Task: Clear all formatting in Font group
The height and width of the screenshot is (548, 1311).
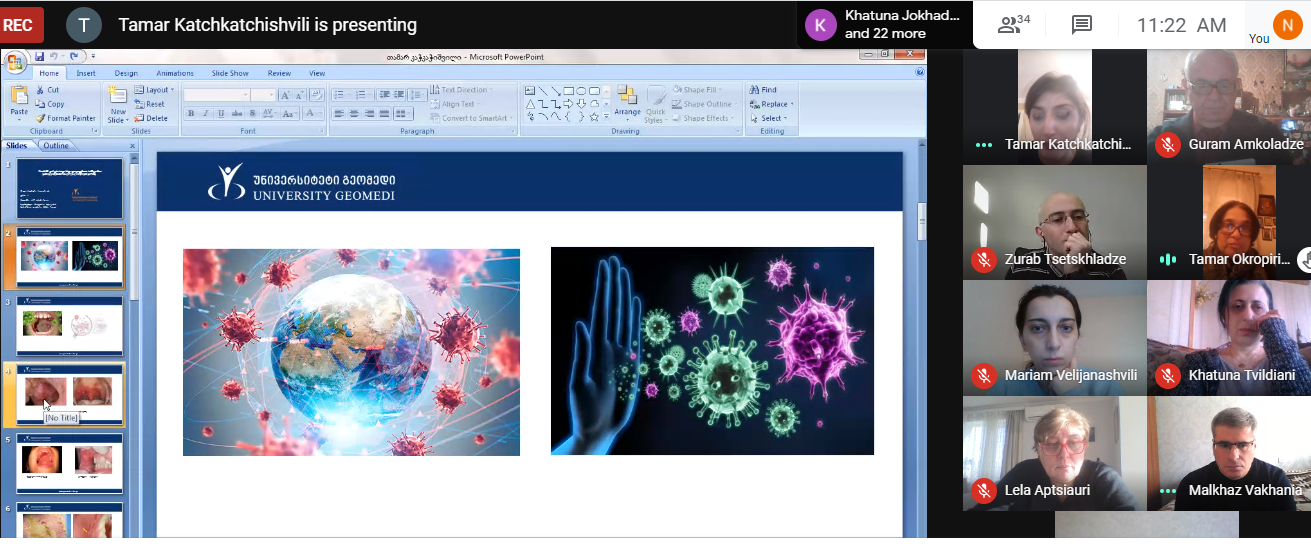Action: point(317,95)
